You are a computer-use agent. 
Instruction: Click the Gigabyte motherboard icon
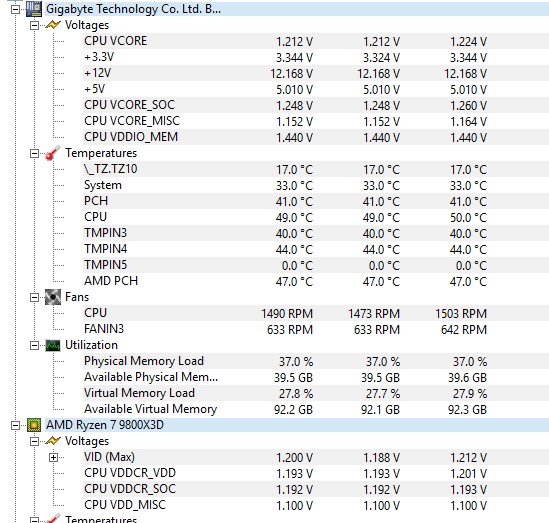click(x=34, y=9)
